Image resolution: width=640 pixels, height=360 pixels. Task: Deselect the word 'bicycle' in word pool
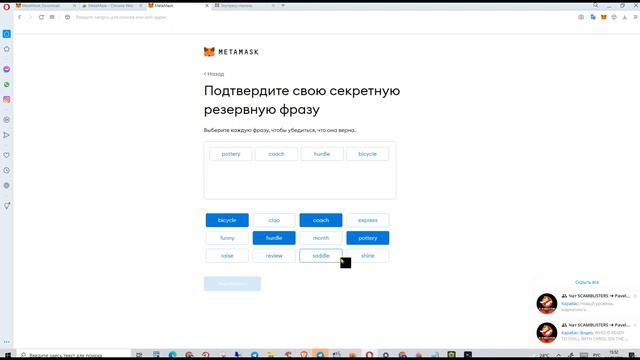pyautogui.click(x=227, y=220)
